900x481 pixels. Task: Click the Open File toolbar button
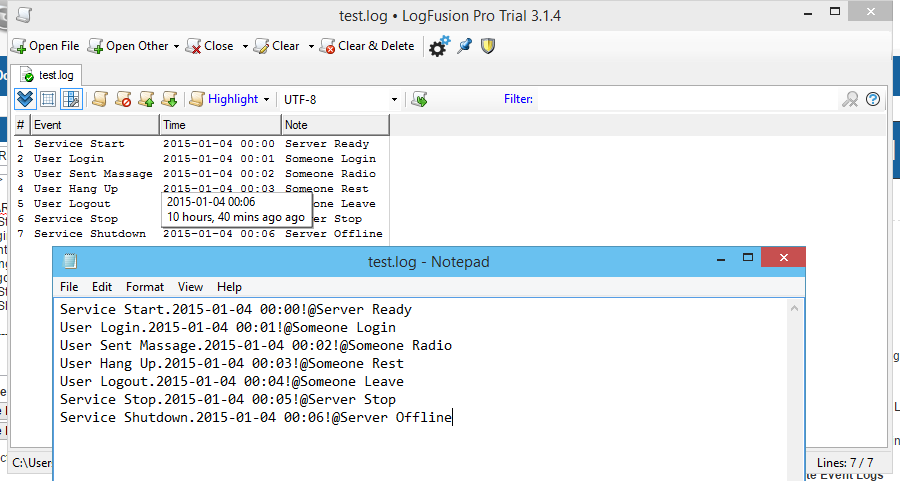(x=45, y=46)
